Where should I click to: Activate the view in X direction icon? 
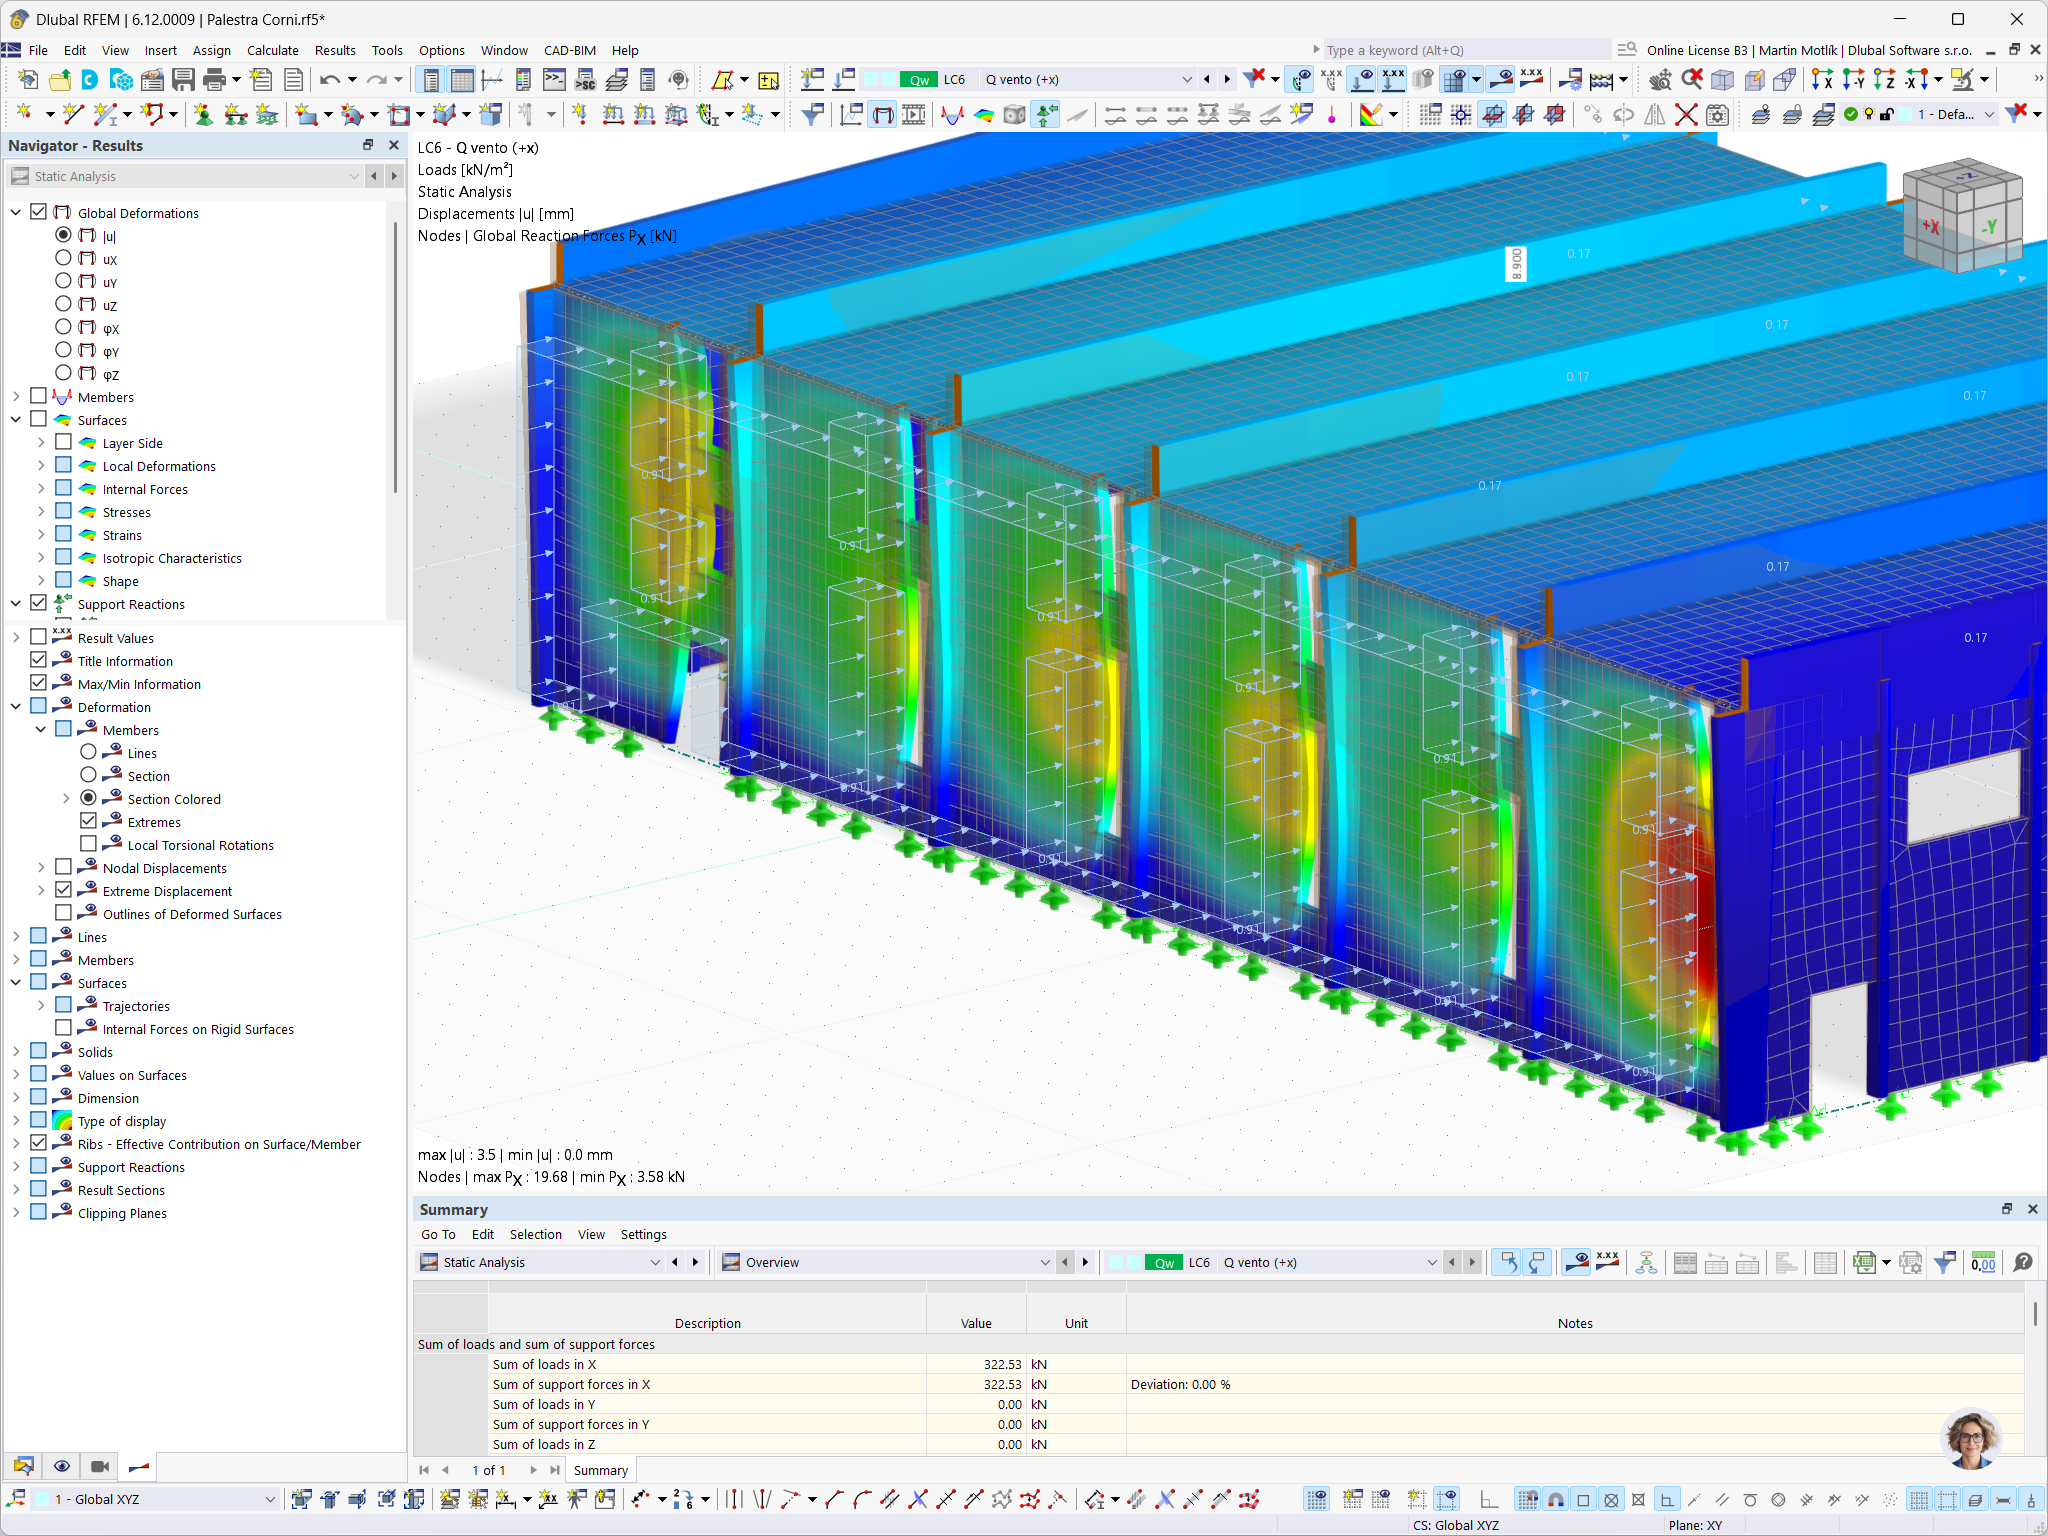point(1823,80)
